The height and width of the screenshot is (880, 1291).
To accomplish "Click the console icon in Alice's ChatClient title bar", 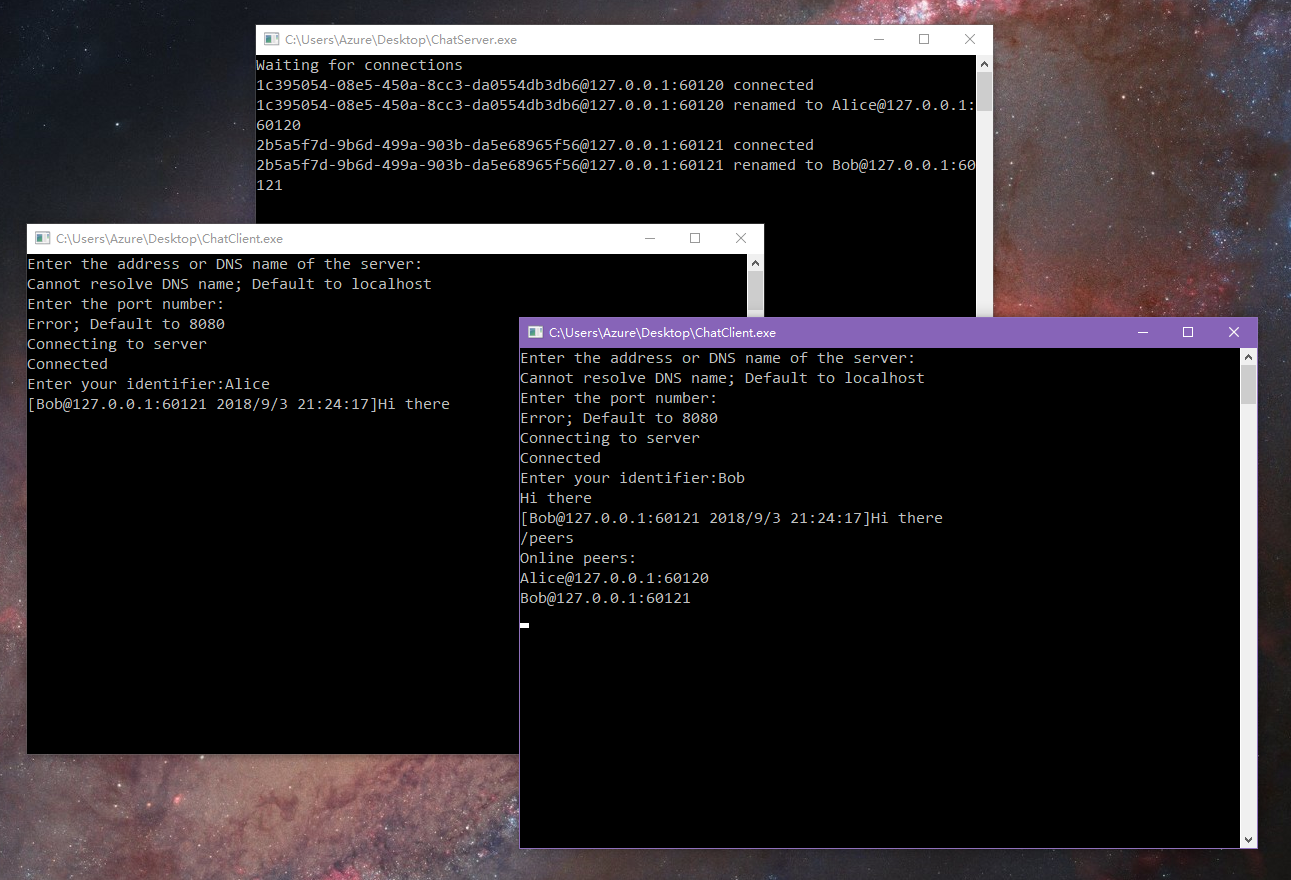I will point(42,239).
